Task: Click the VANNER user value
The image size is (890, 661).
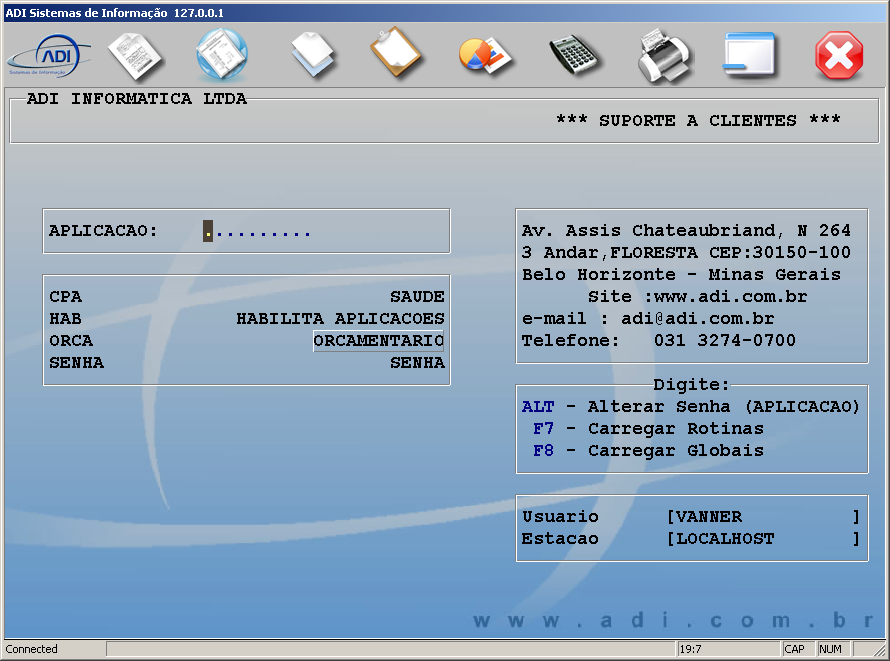Action: pyautogui.click(x=709, y=517)
